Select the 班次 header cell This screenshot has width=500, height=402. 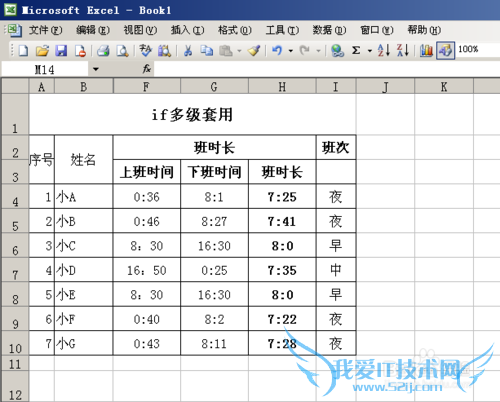pyautogui.click(x=336, y=147)
